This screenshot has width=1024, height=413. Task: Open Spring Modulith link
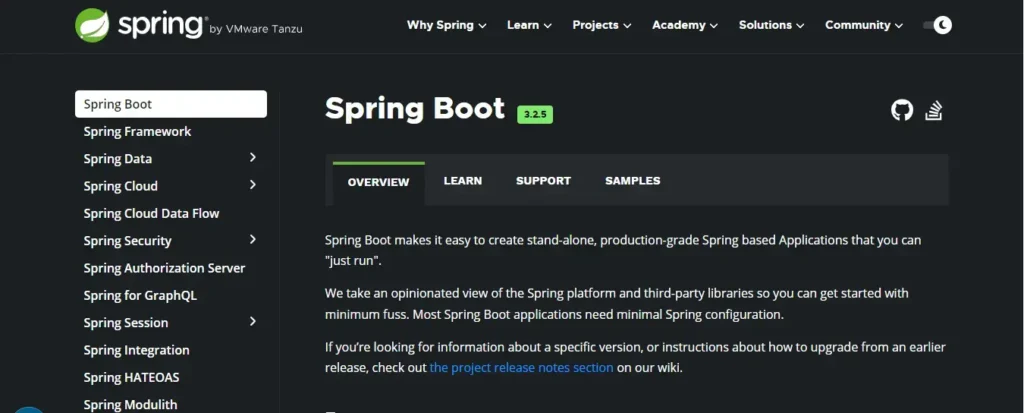(x=130, y=405)
